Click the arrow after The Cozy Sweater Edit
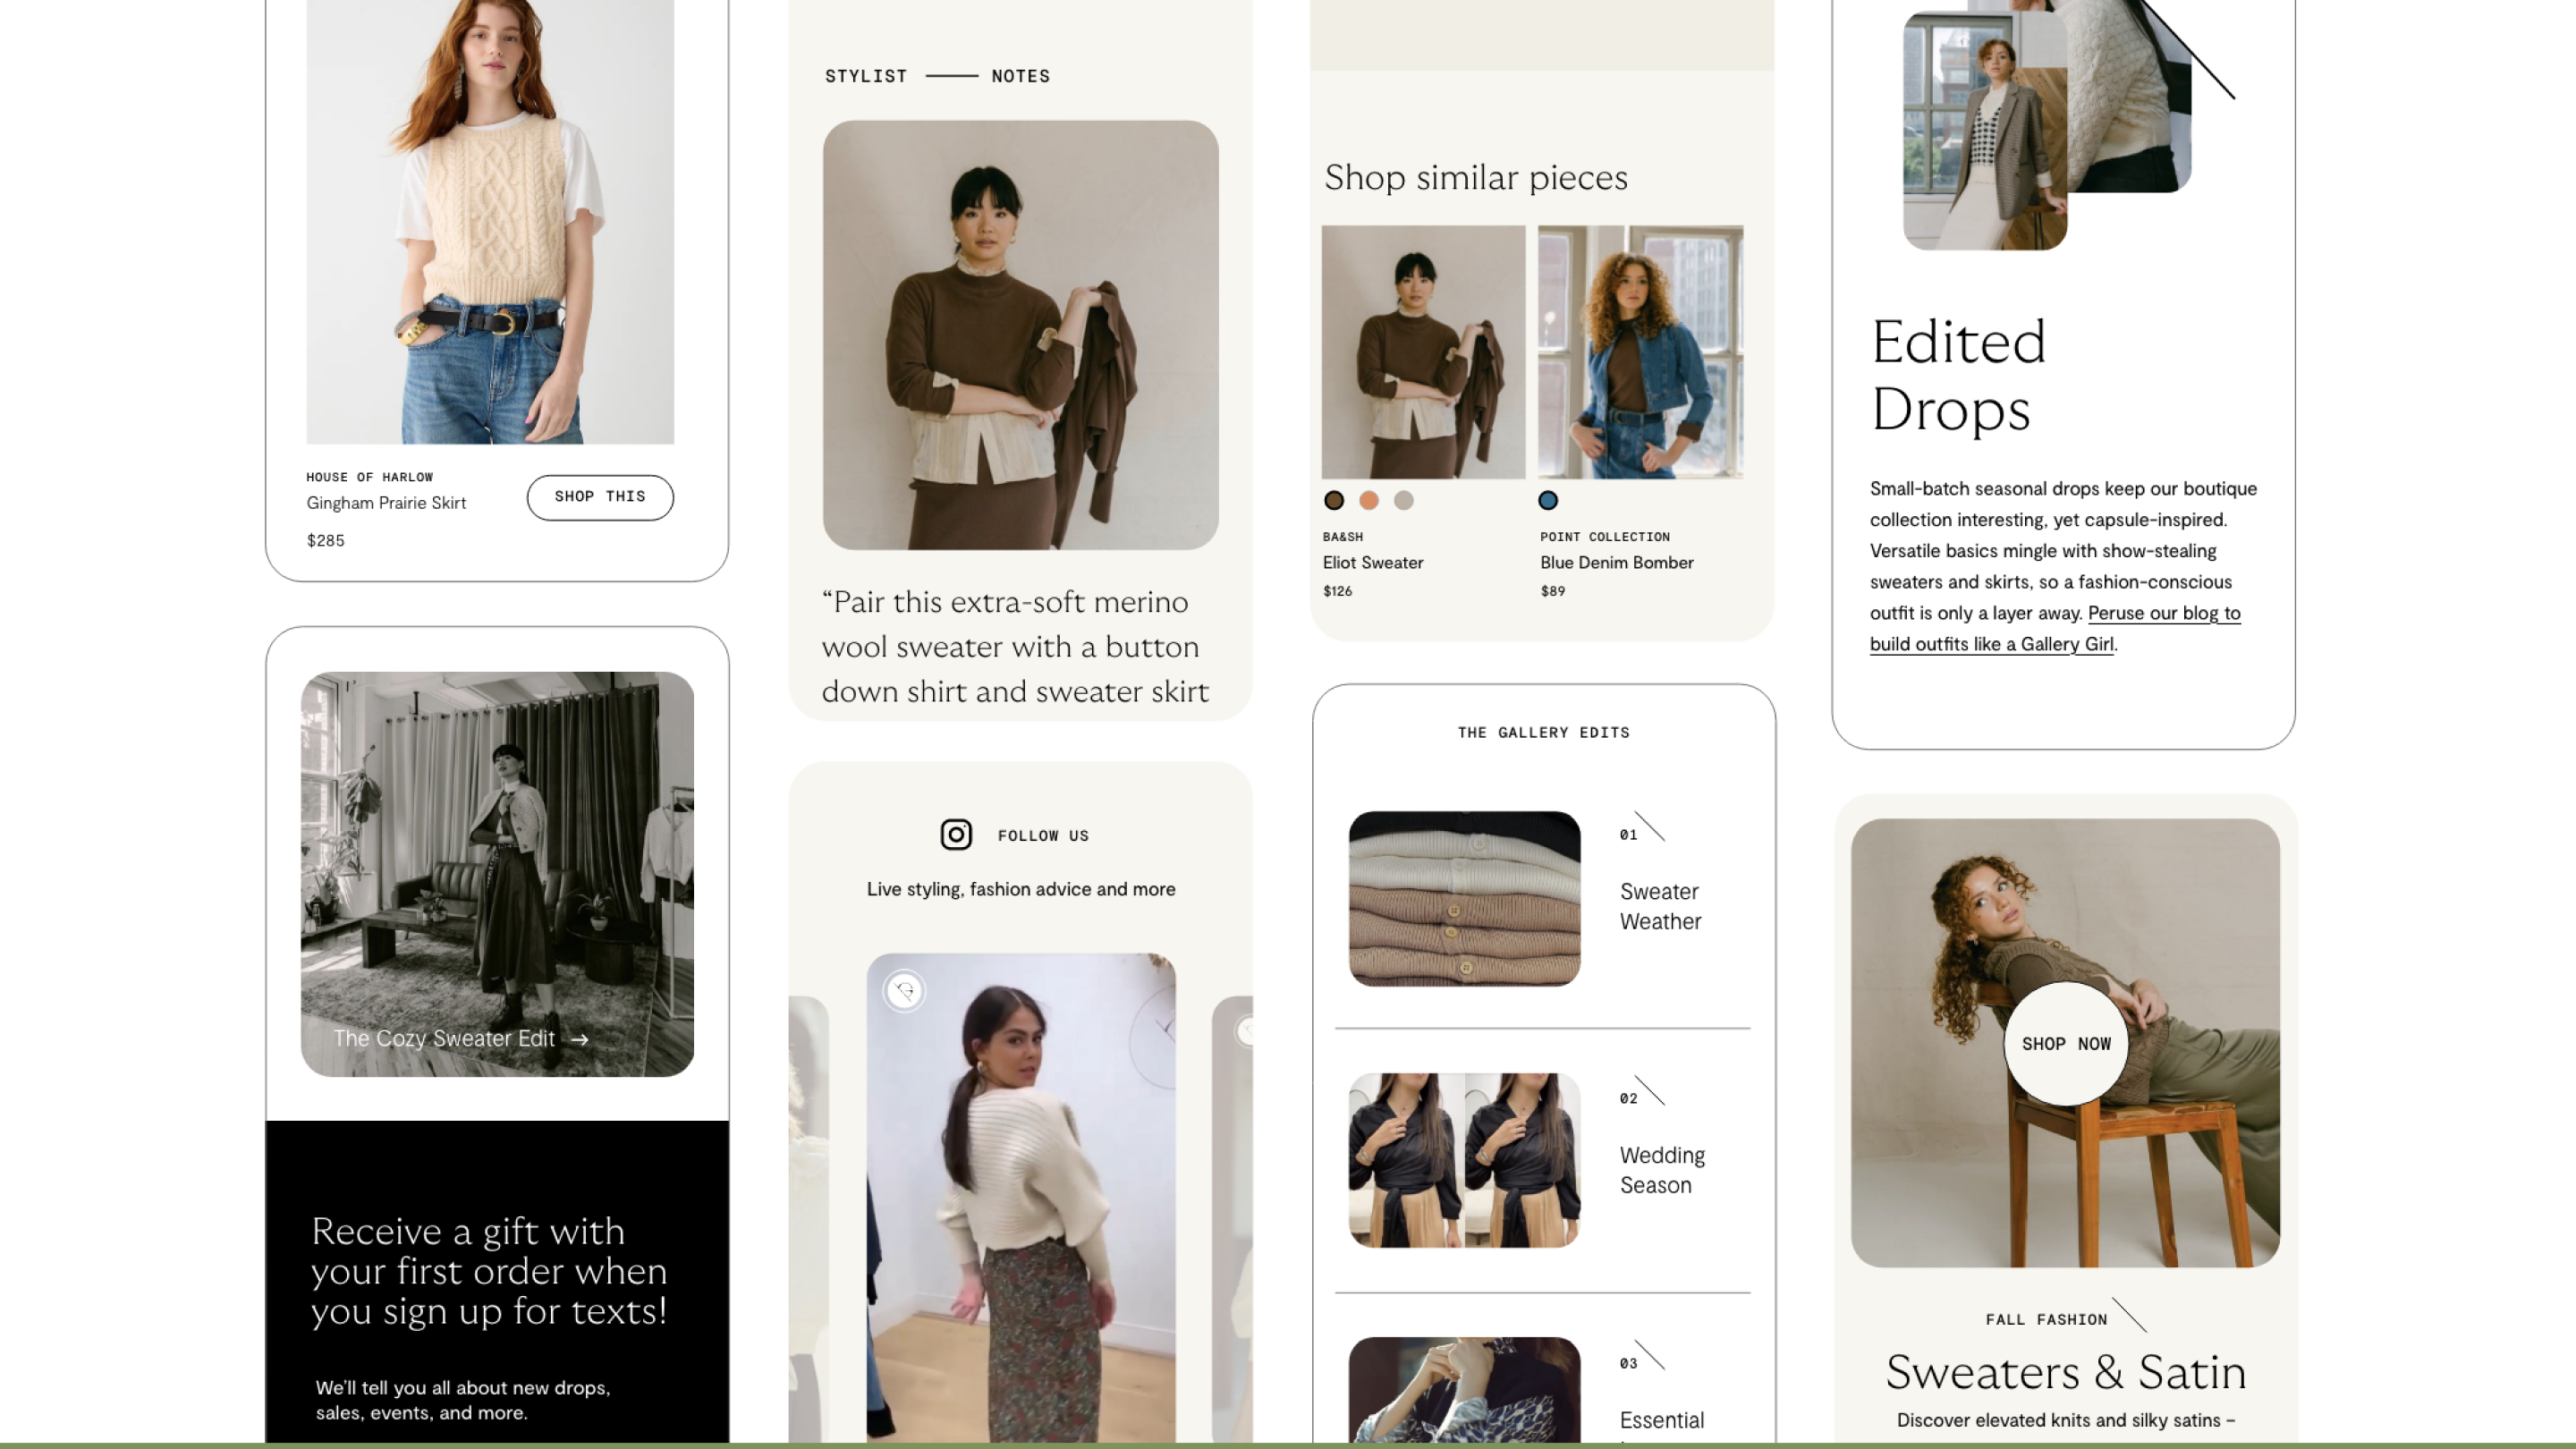Screen dimensions: 2576x1449 click(579, 1039)
